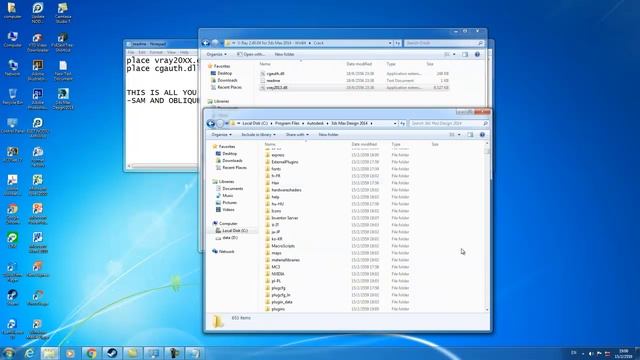
Task: Click the Windows Start button
Action: (x=9, y=353)
